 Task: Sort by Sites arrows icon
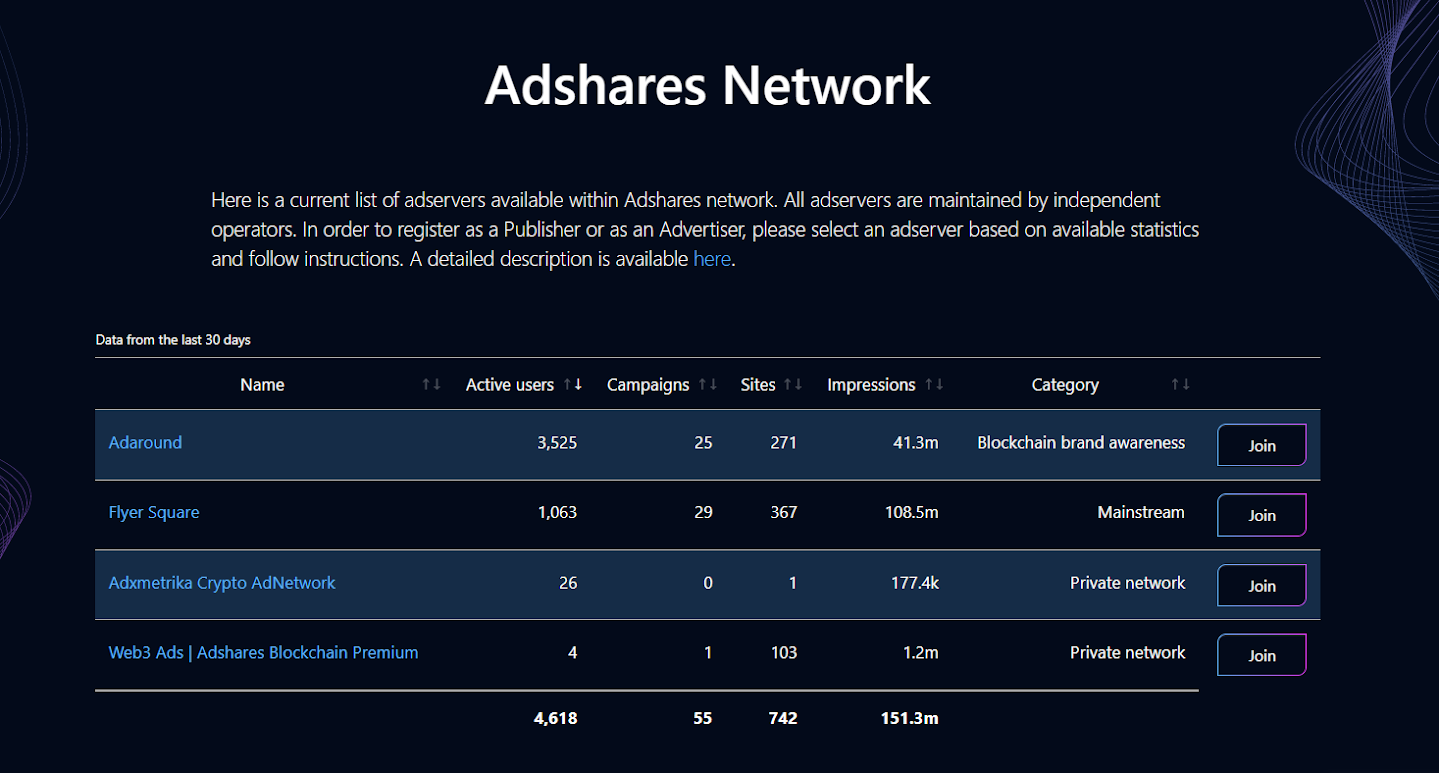click(x=794, y=385)
